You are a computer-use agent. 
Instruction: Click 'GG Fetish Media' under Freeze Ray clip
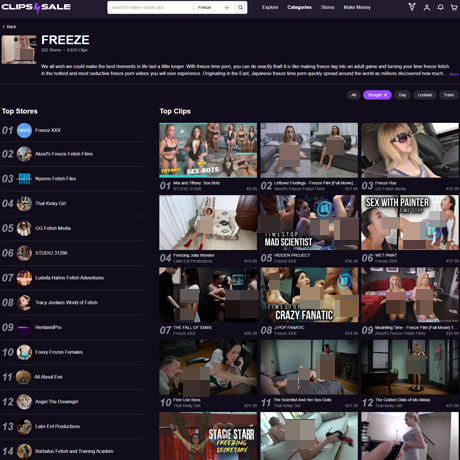[390, 189]
